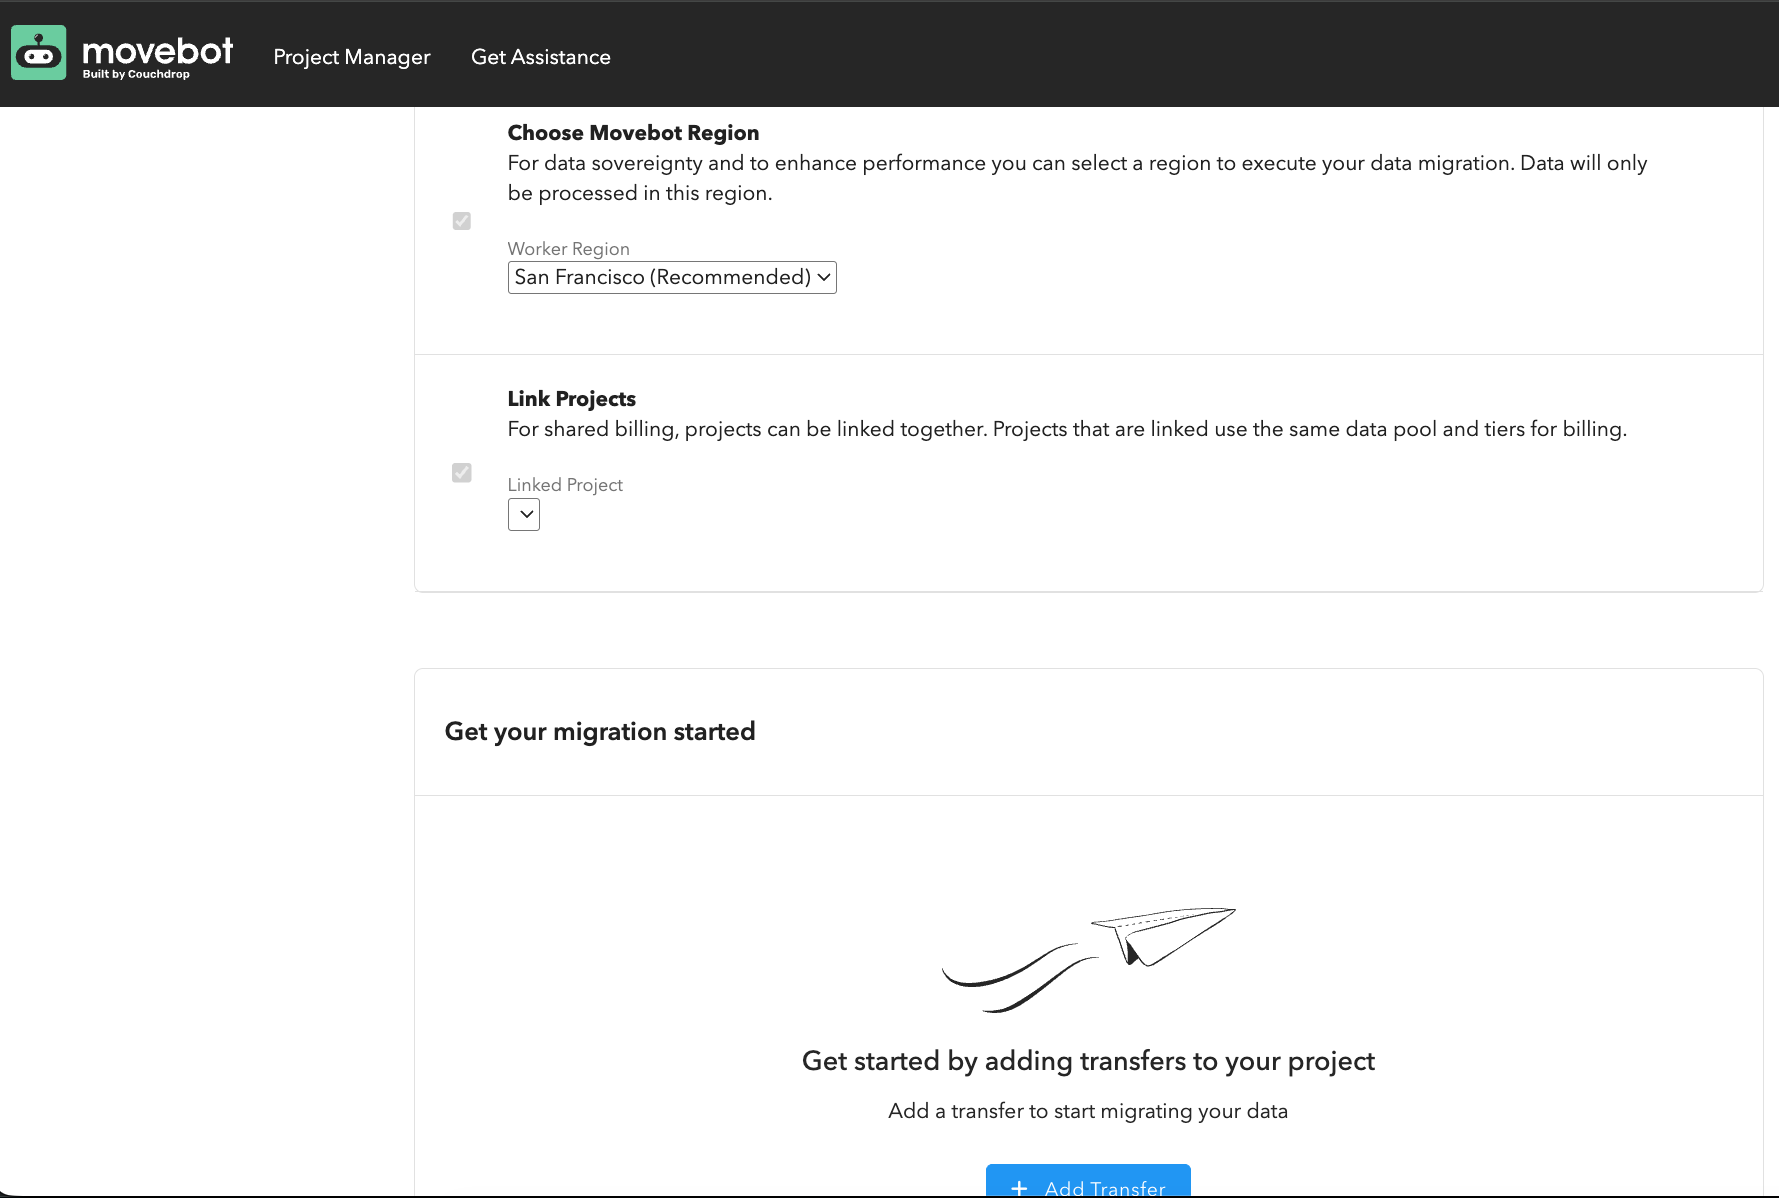Click the "Built by Couchdrop" tagline

point(136,74)
